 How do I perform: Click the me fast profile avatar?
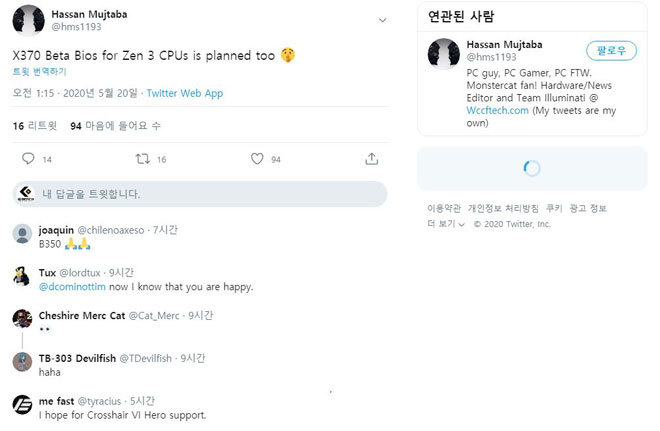(x=21, y=404)
